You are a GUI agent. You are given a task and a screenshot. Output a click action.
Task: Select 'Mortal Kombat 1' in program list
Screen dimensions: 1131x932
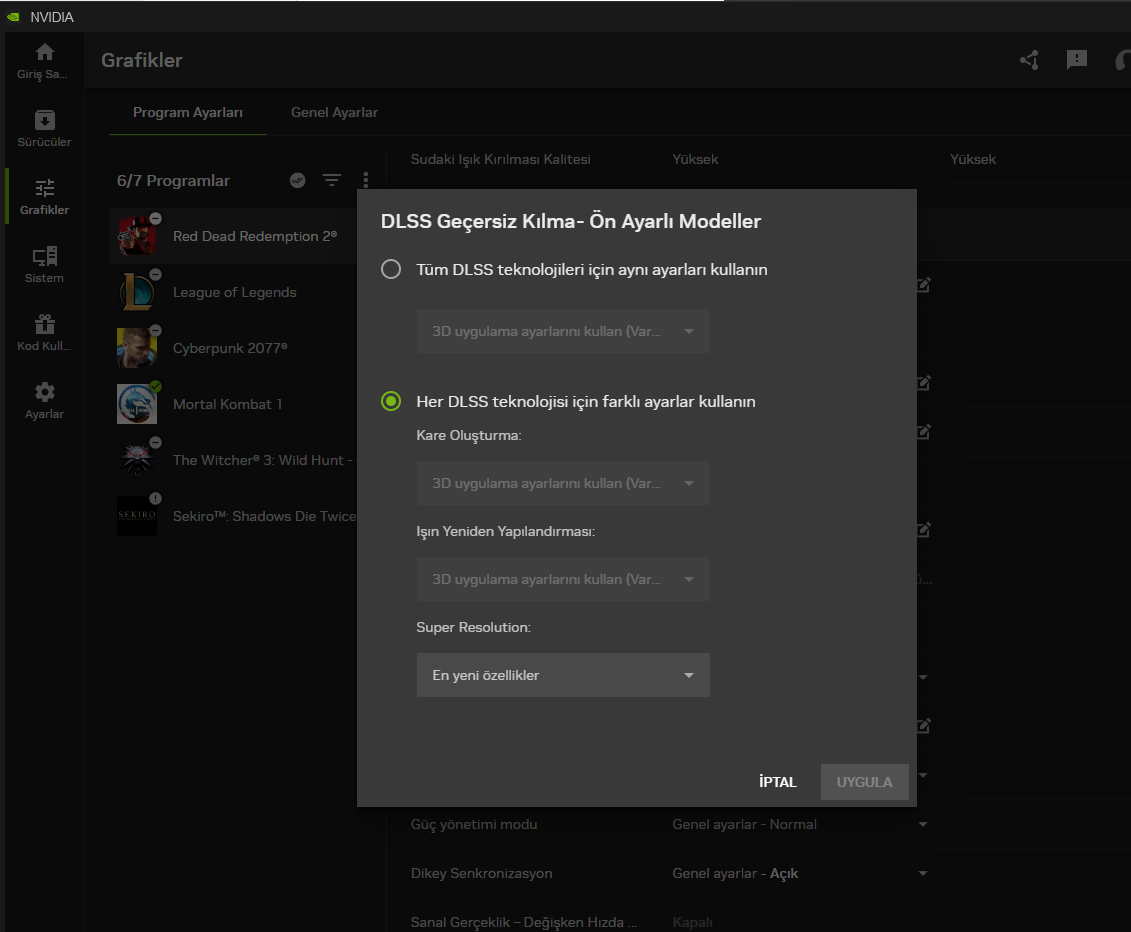point(227,405)
